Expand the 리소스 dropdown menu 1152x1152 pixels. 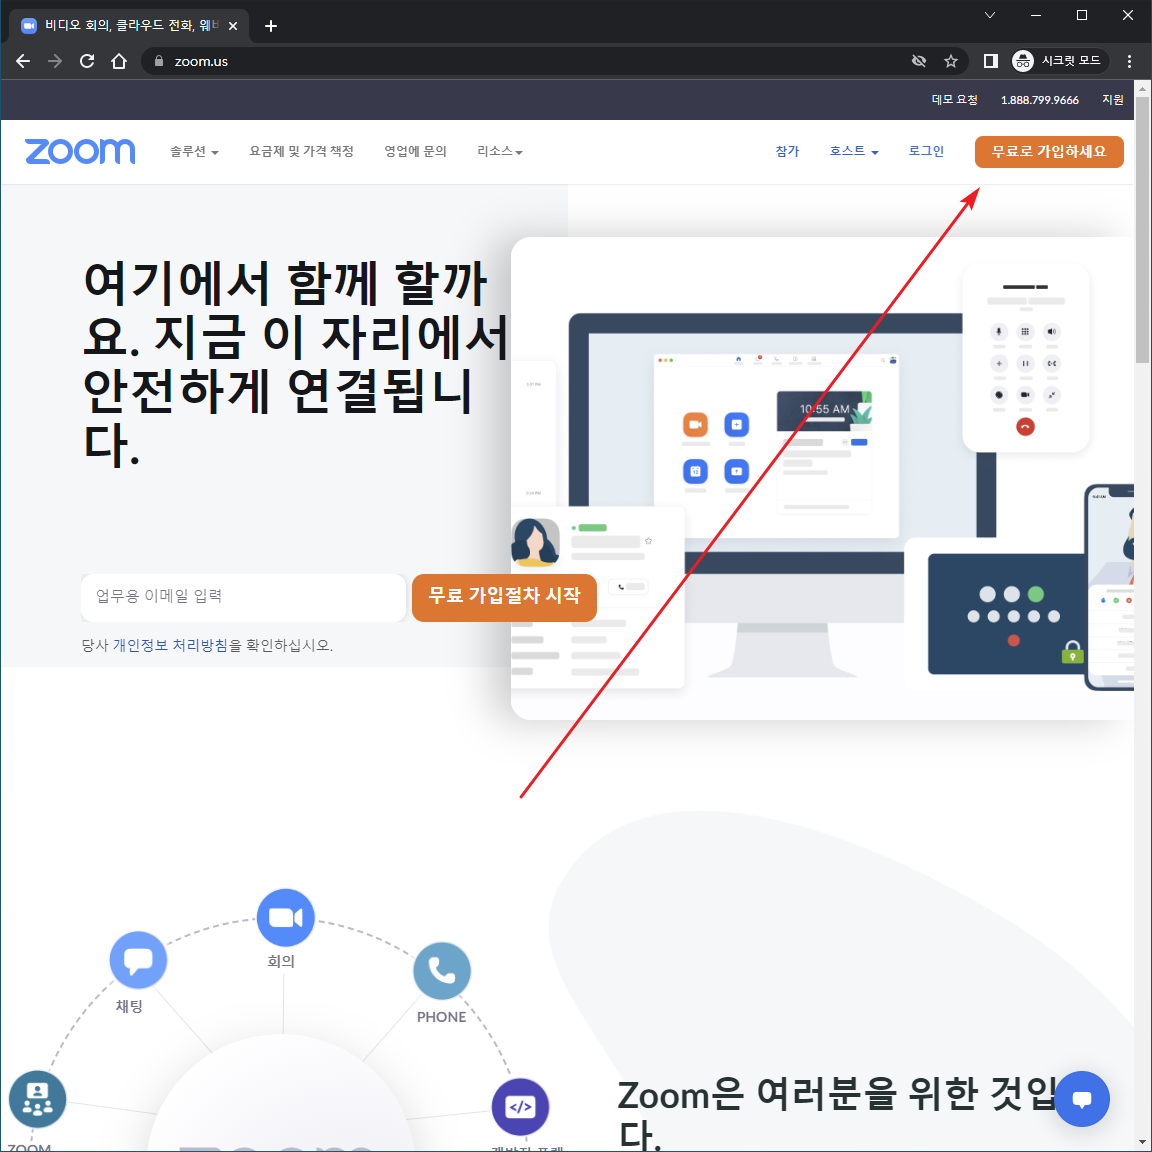(x=500, y=151)
